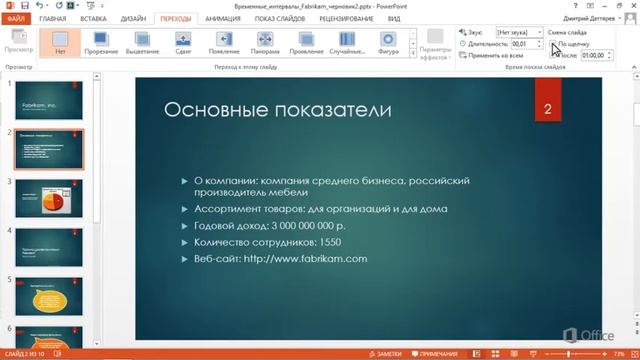Select the Прорезание transition

tap(101, 42)
